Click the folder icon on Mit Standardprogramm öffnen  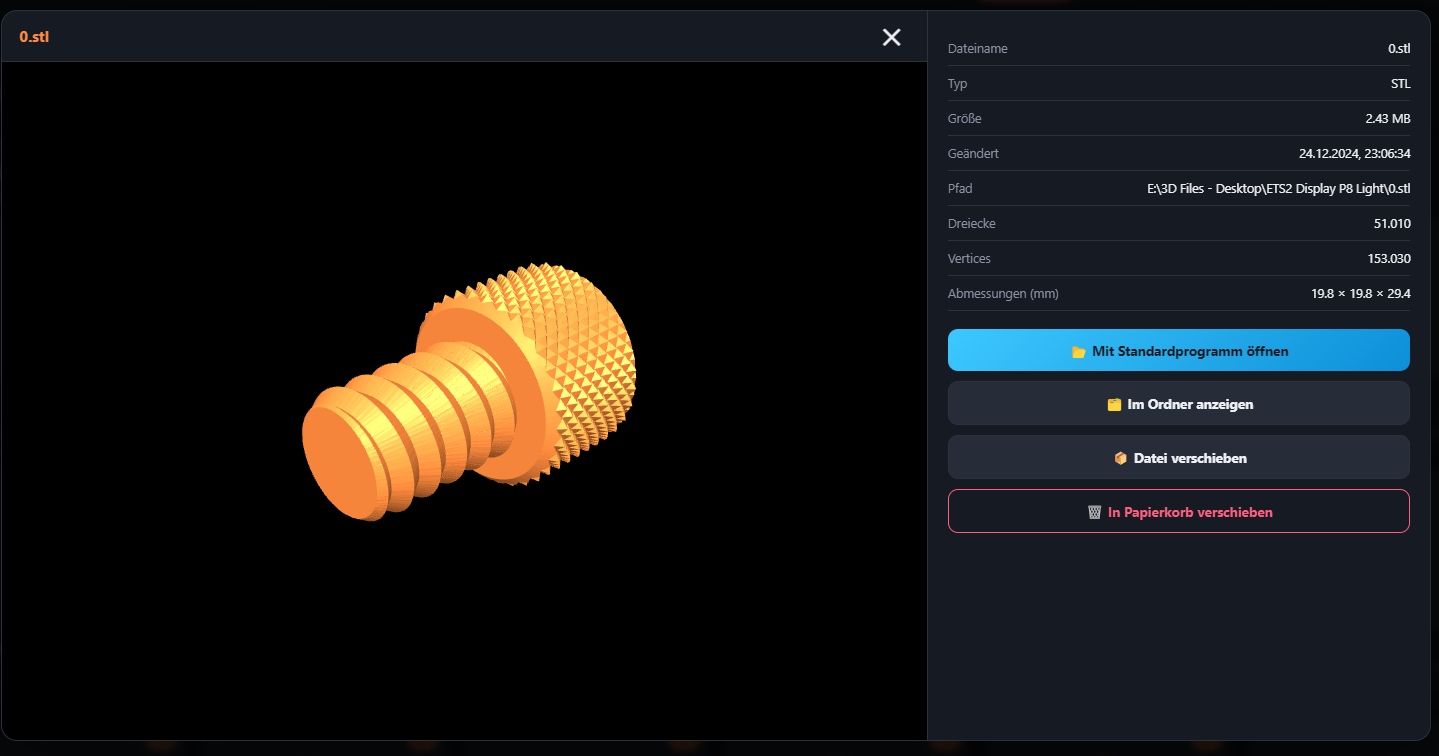tap(1078, 352)
